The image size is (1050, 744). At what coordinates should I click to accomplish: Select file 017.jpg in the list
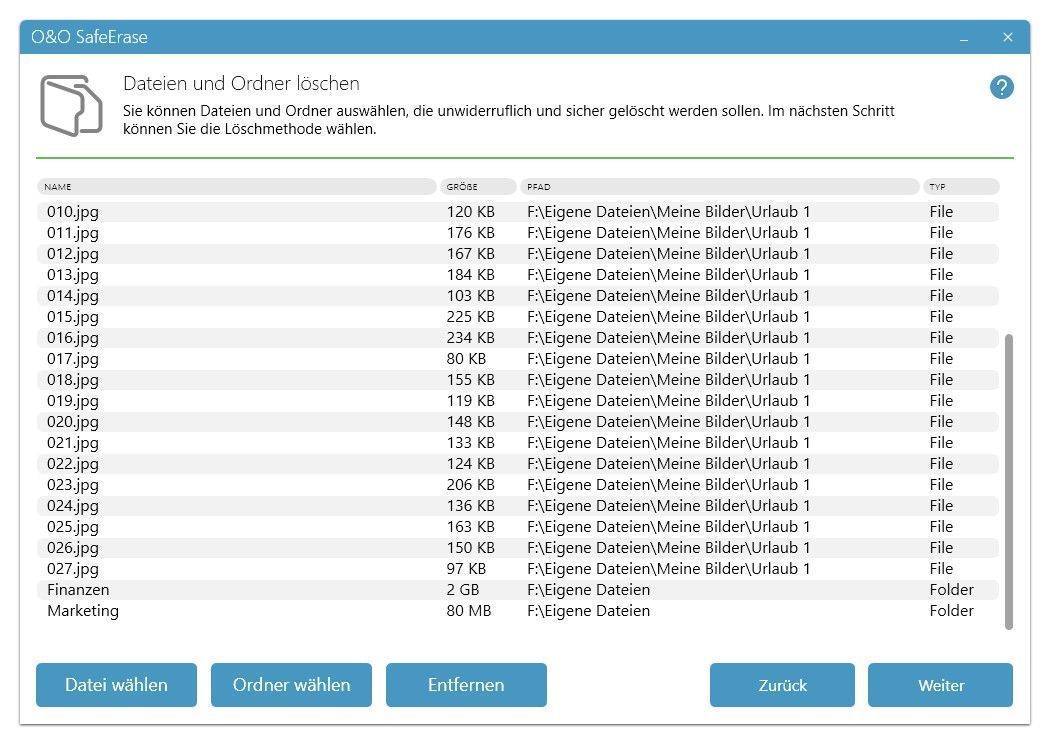[x=73, y=359]
